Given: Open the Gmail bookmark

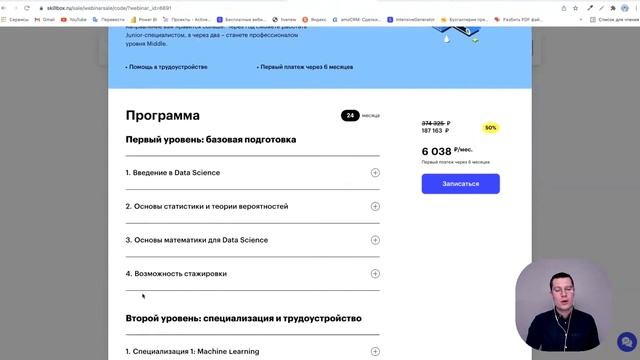Looking at the screenshot, I should 44,20.
